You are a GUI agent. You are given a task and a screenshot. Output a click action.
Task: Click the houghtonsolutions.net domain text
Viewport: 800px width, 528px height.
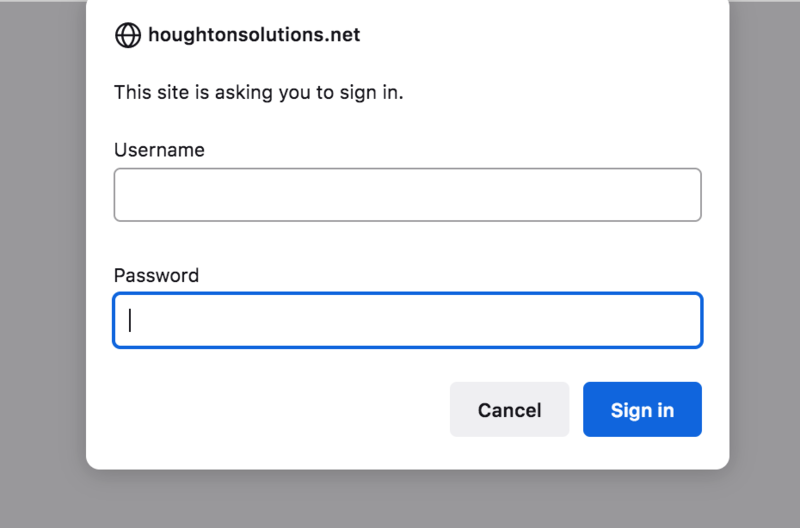pos(254,35)
